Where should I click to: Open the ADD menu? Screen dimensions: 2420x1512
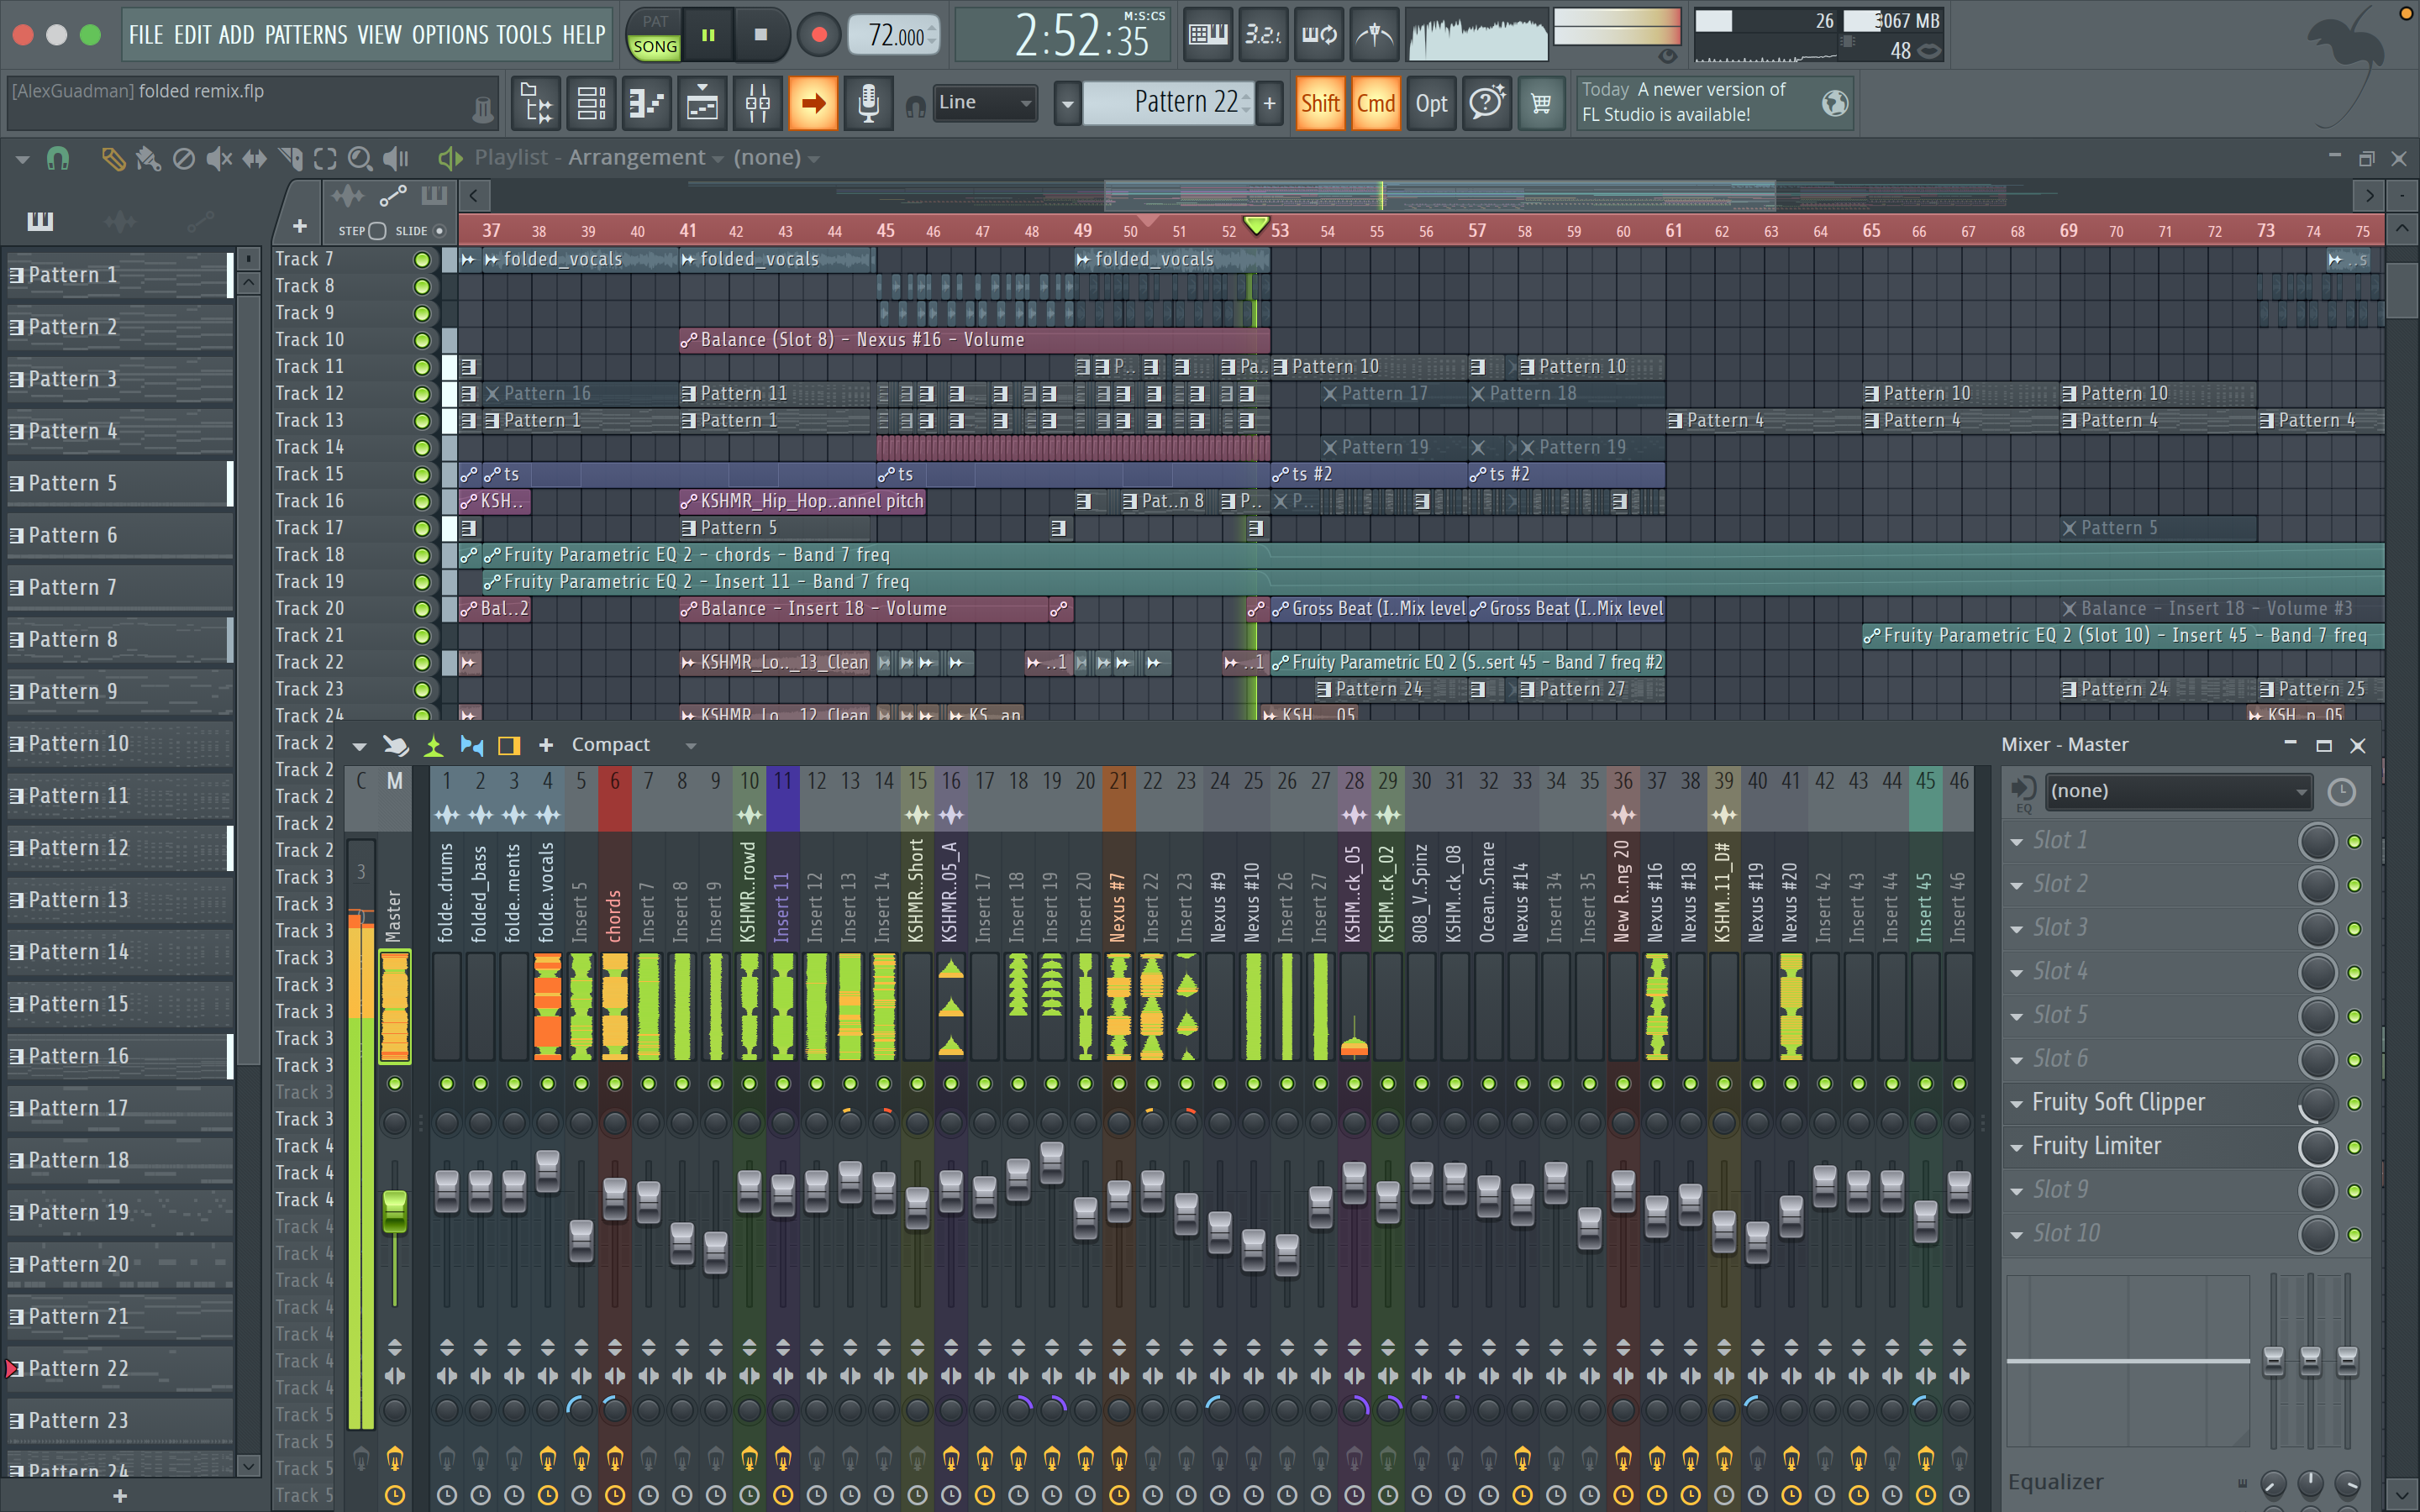[237, 35]
